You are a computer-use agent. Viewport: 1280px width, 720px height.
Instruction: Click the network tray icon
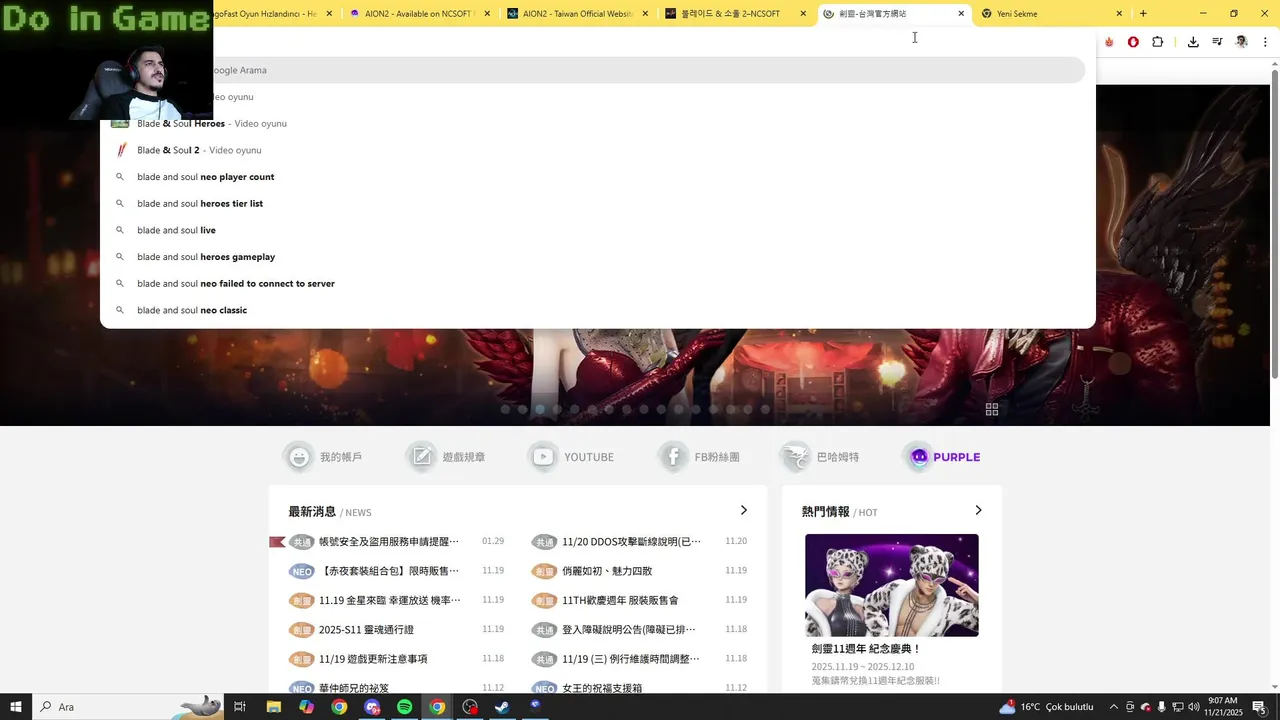[1177, 707]
